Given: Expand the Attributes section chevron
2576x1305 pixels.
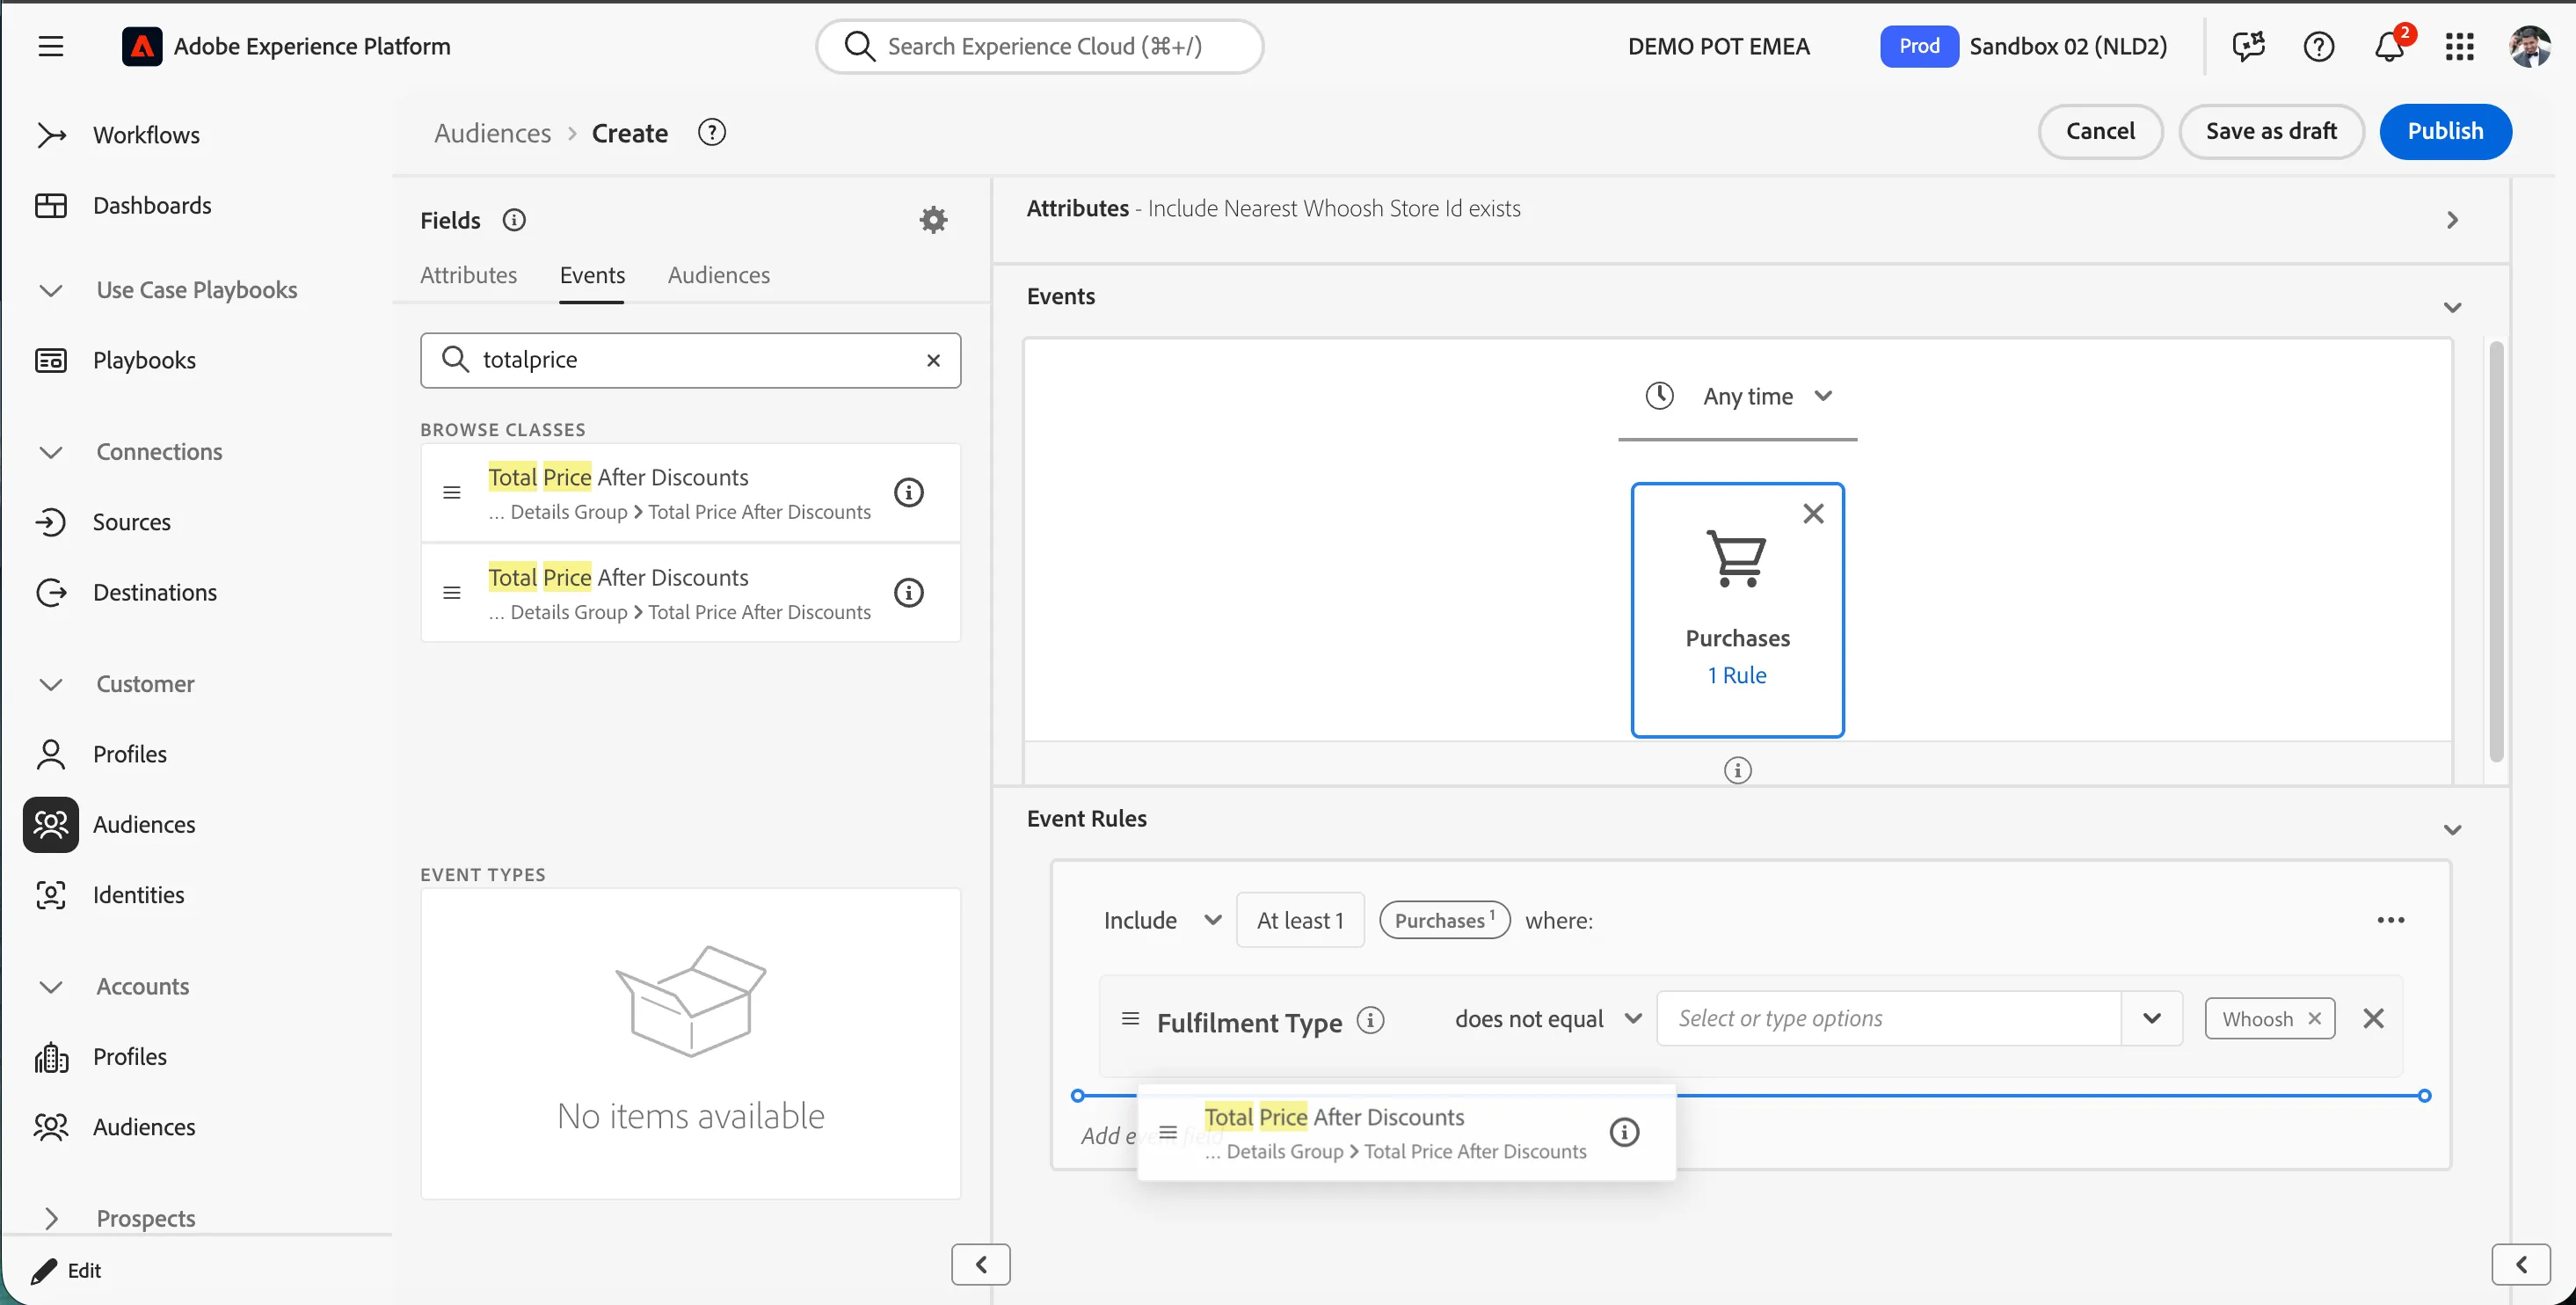Looking at the screenshot, I should click(2452, 220).
